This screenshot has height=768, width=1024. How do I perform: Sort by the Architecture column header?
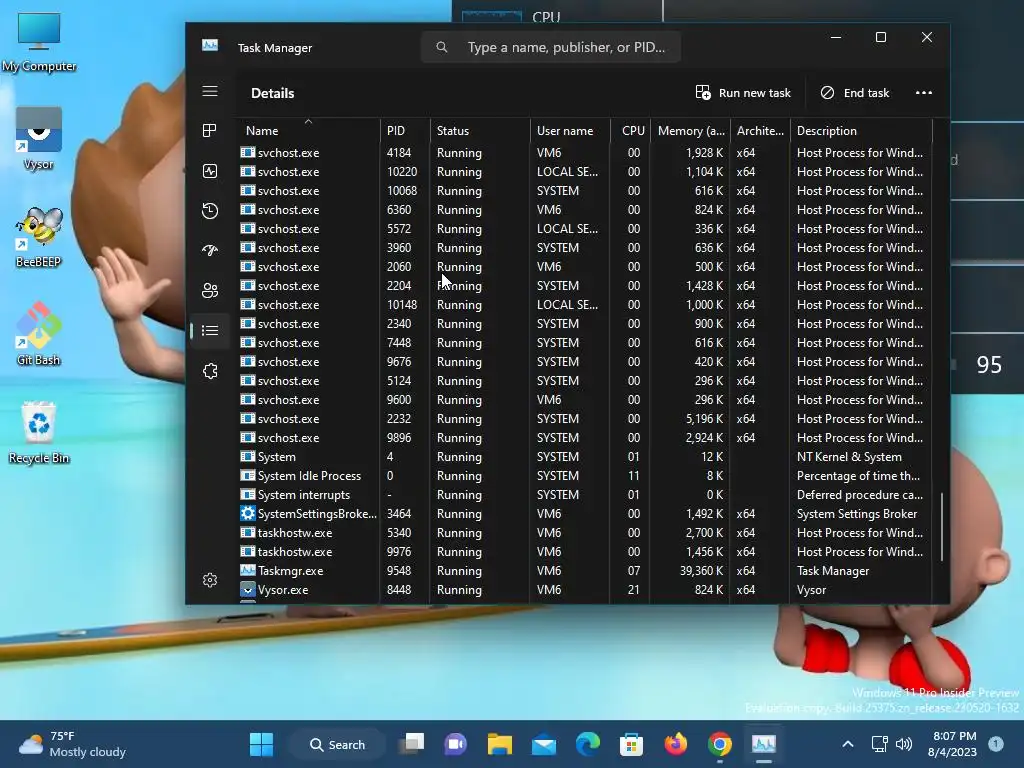[760, 131]
